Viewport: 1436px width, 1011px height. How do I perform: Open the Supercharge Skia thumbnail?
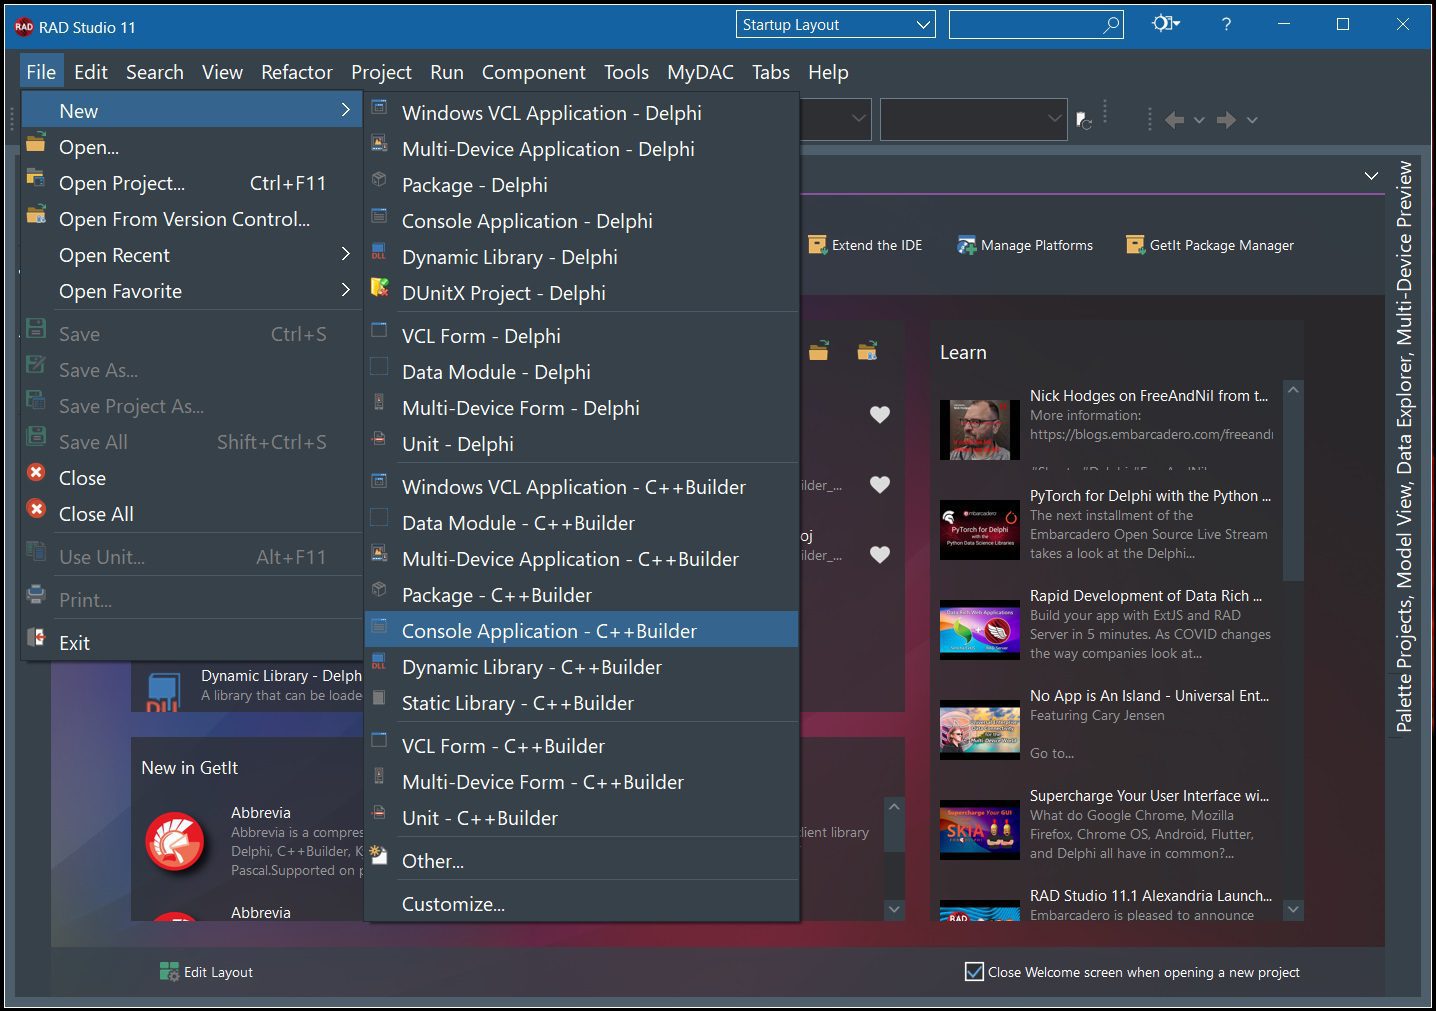[x=980, y=830]
